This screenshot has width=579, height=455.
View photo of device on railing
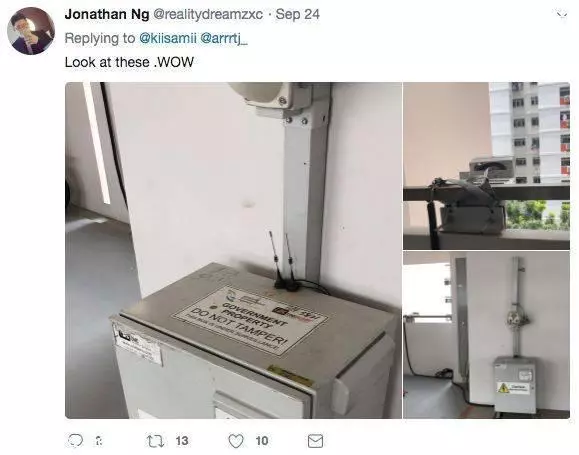[486, 166]
